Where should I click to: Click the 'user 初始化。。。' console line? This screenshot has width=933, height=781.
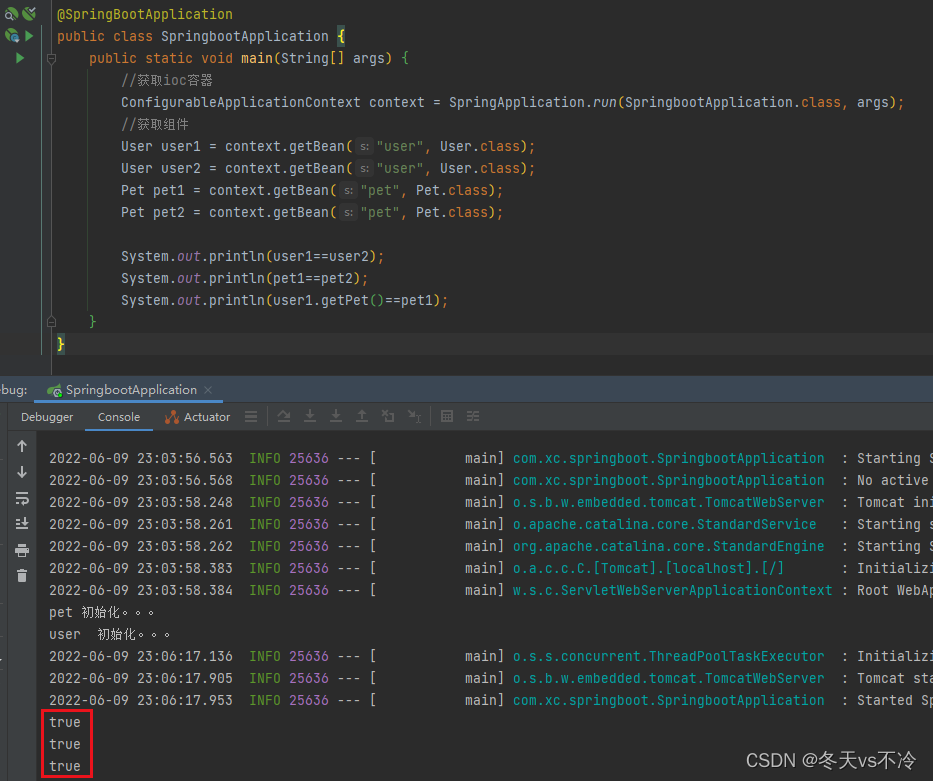point(109,635)
